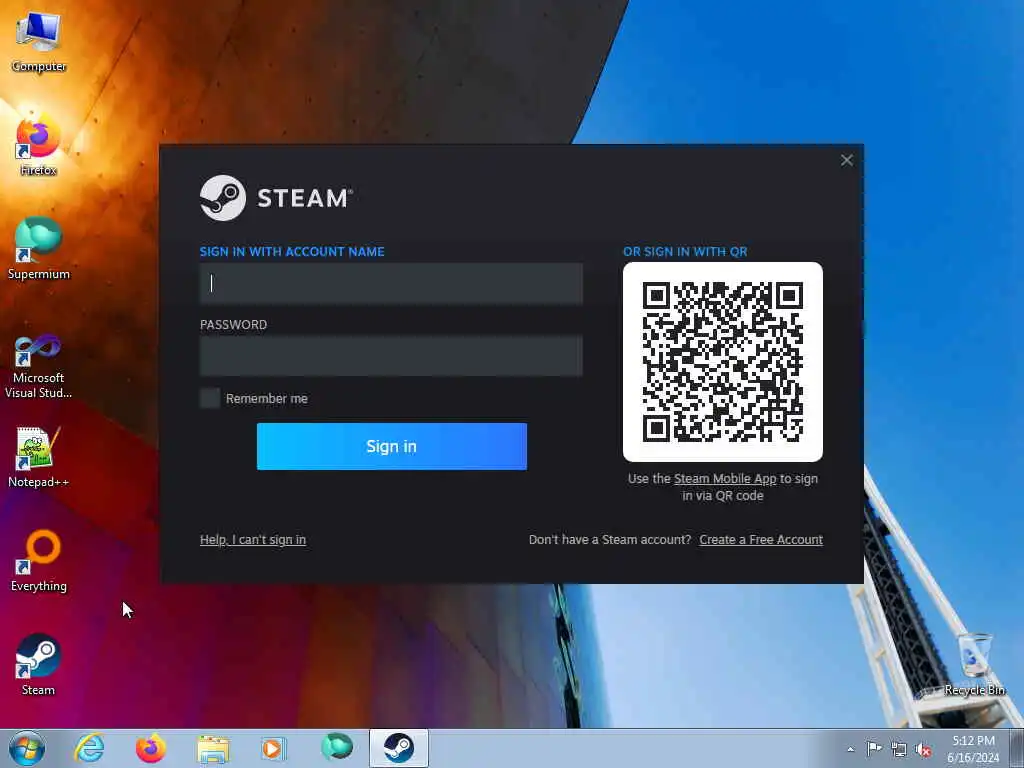
Task: Select the Steam desktop shortcut
Action: [x=39, y=665]
